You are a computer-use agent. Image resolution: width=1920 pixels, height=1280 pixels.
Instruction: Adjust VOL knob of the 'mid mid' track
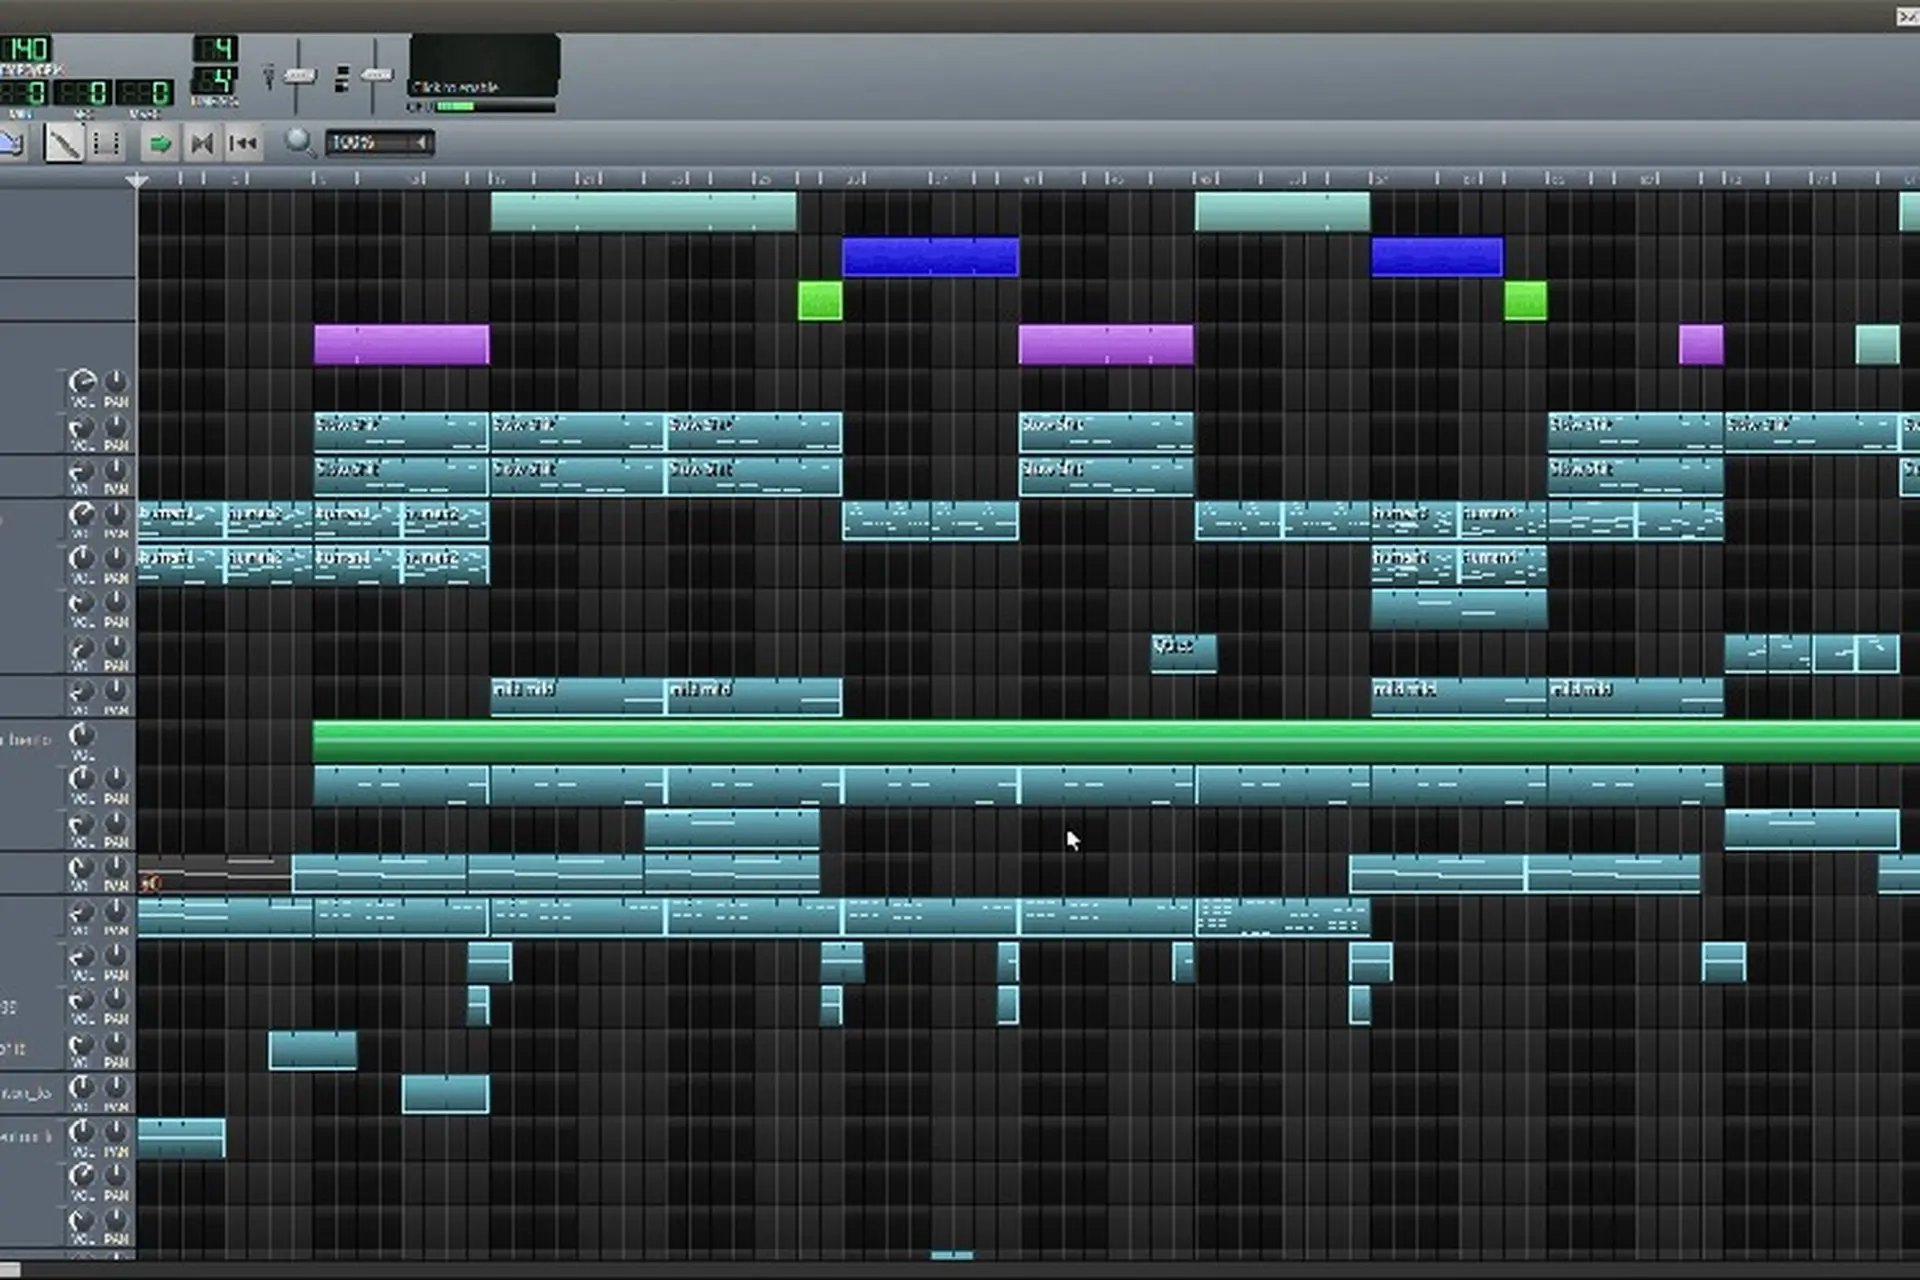click(x=82, y=691)
